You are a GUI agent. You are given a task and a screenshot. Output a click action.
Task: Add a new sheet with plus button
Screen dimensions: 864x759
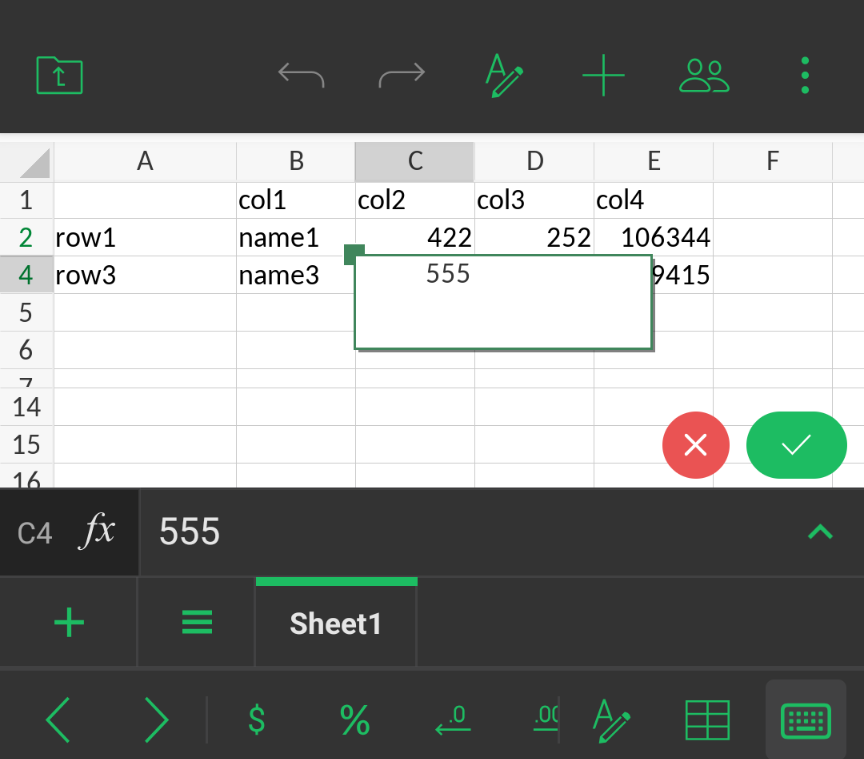pos(68,623)
